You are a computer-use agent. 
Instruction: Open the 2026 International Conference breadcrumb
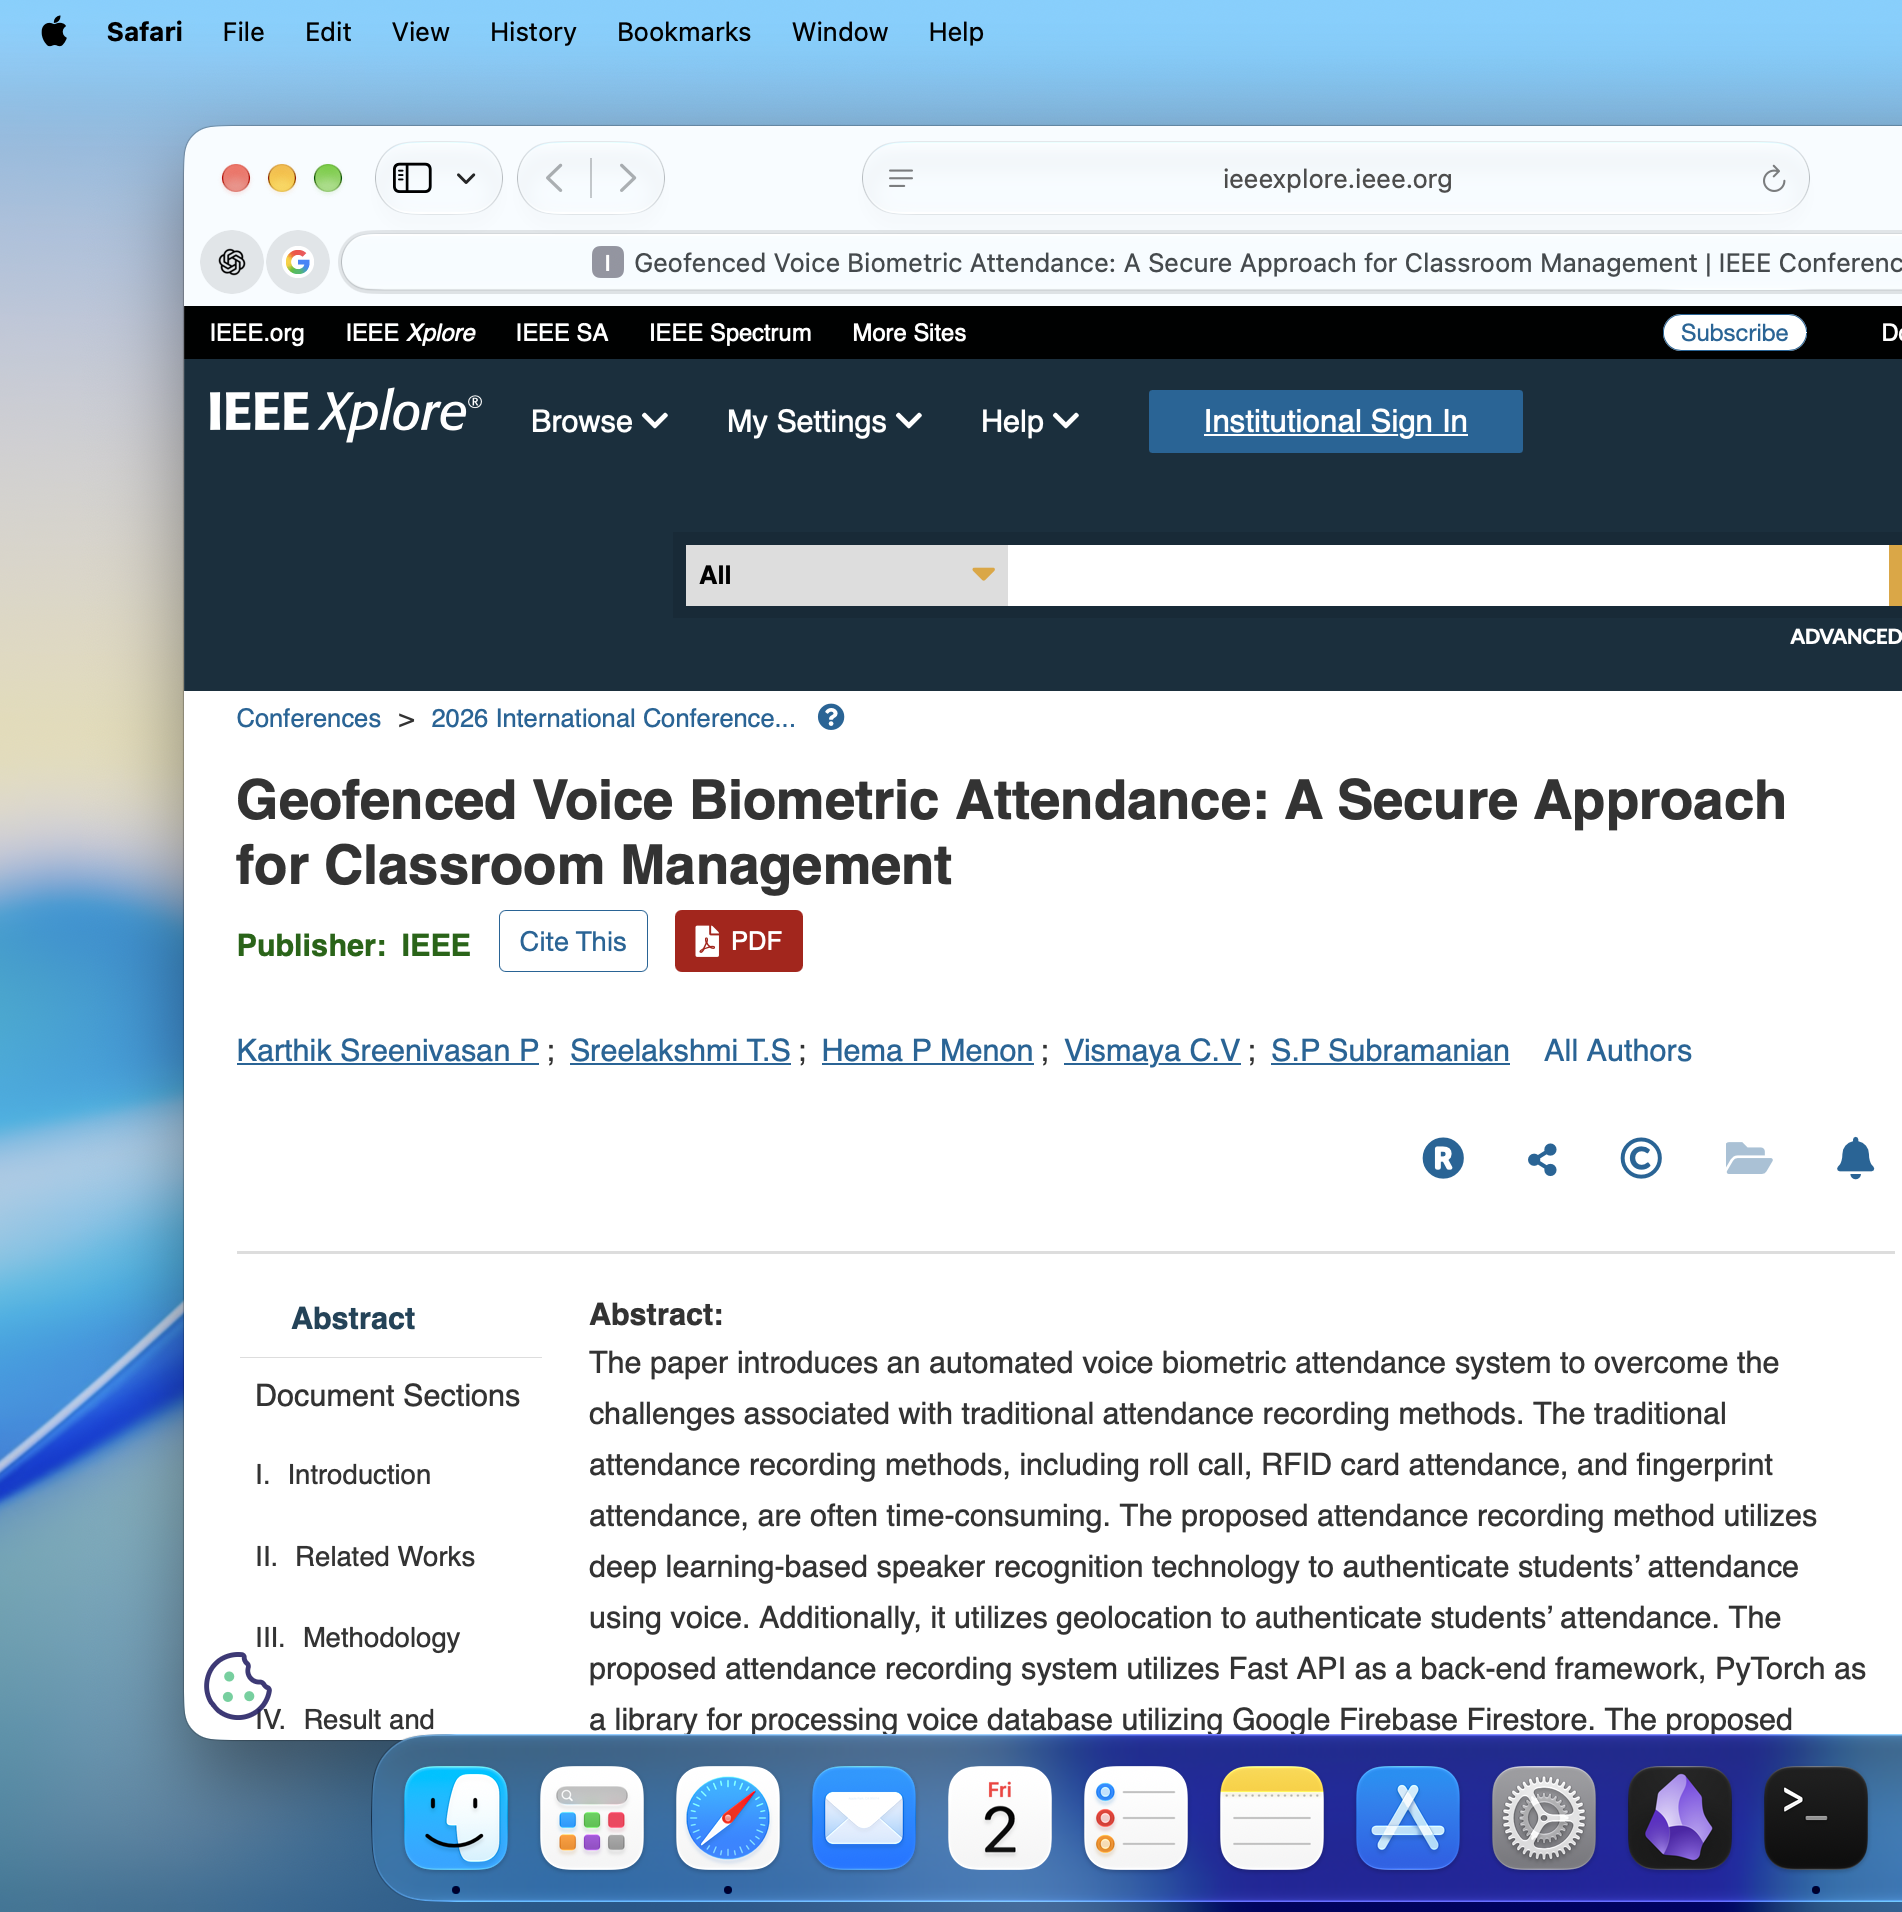pos(613,718)
